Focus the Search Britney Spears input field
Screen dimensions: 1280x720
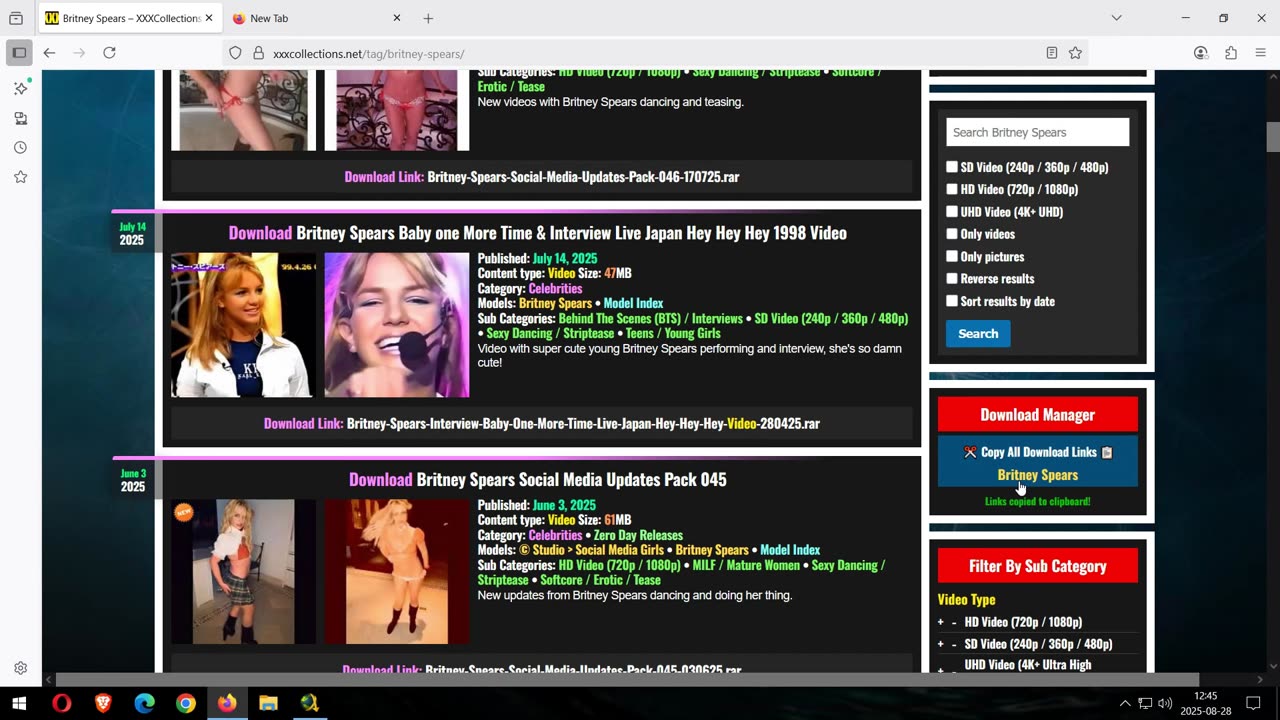click(1037, 132)
